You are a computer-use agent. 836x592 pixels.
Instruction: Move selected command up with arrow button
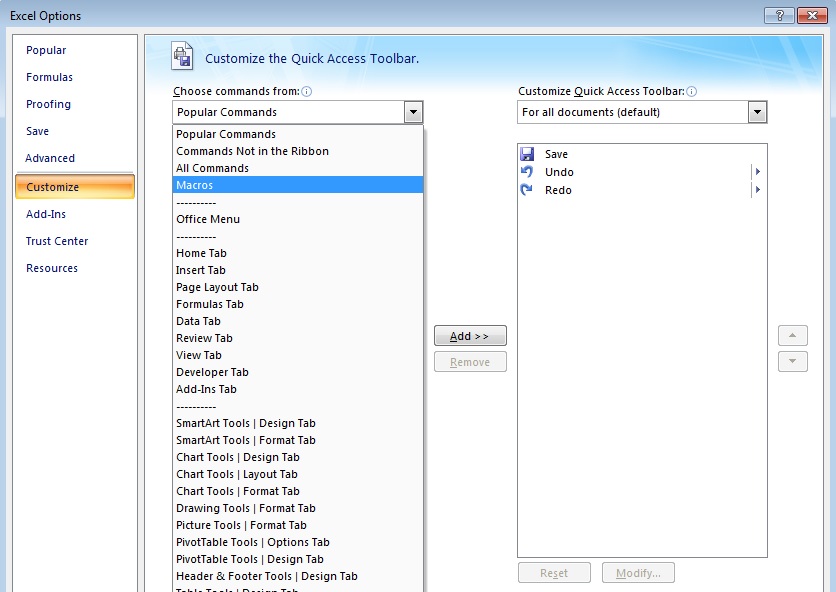[792, 335]
